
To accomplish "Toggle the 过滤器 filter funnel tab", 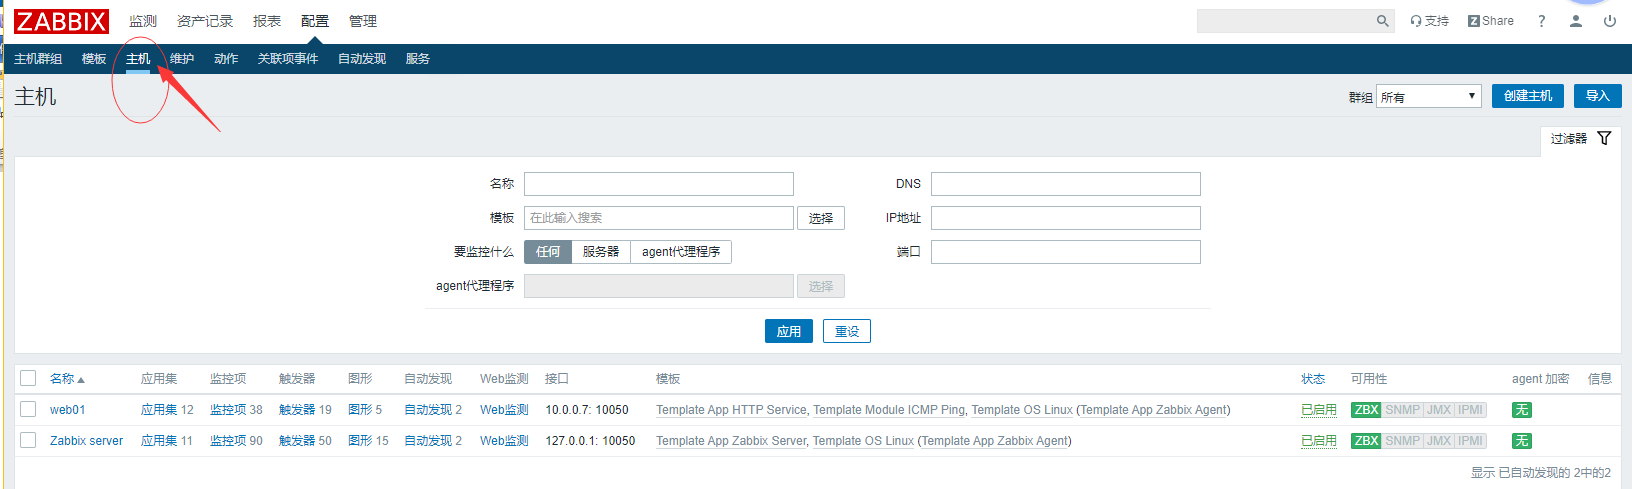I will tap(1581, 139).
